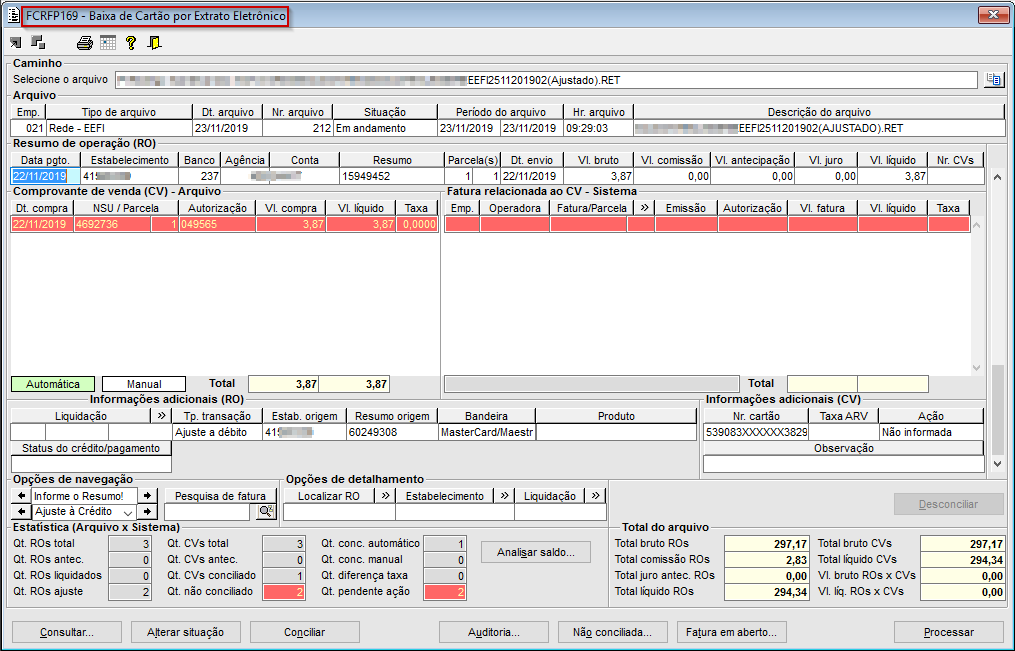Click the invoice search magnifier icon

pos(266,512)
